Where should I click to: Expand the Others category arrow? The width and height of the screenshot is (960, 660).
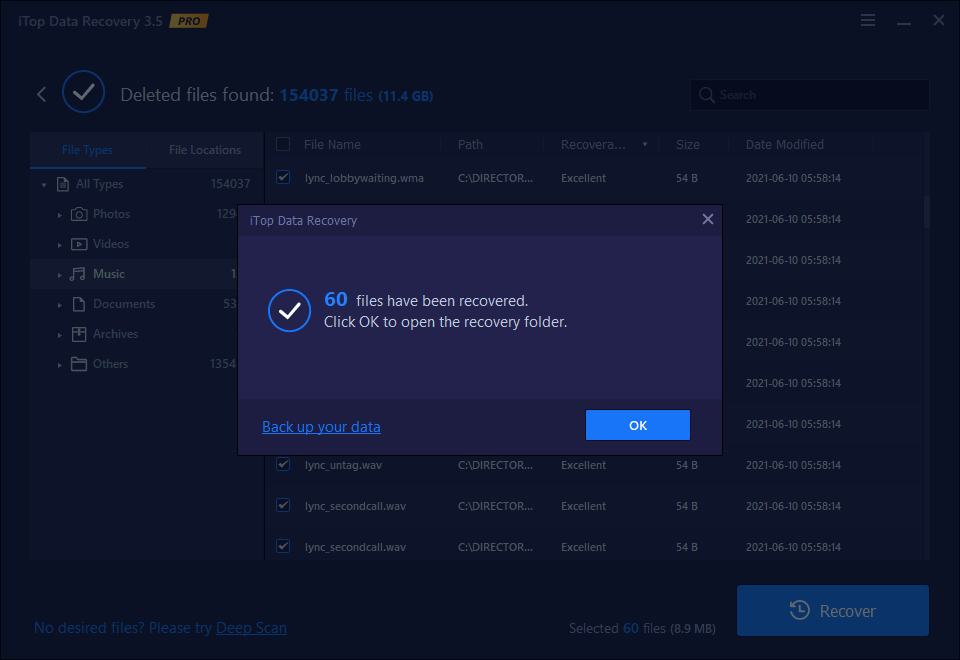[59, 365]
